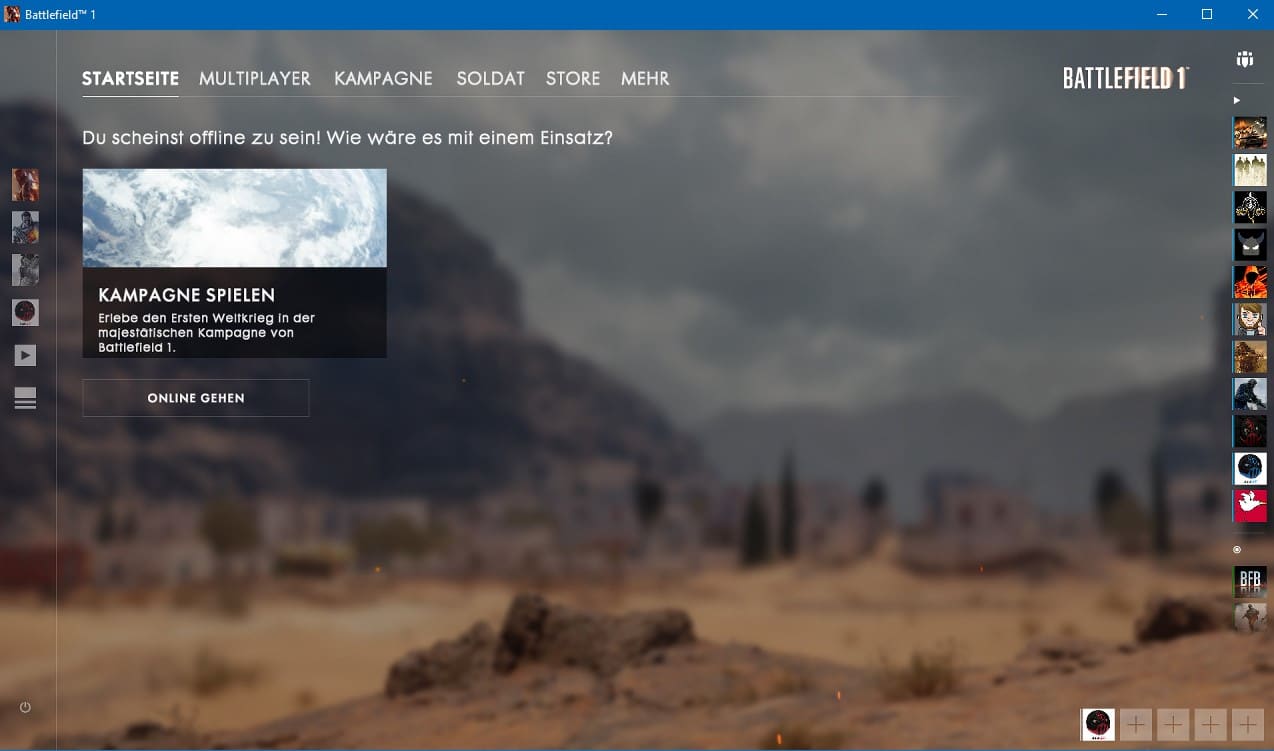Click the white bird on red avatar
Screen dimensions: 1274x751
coord(1250,505)
